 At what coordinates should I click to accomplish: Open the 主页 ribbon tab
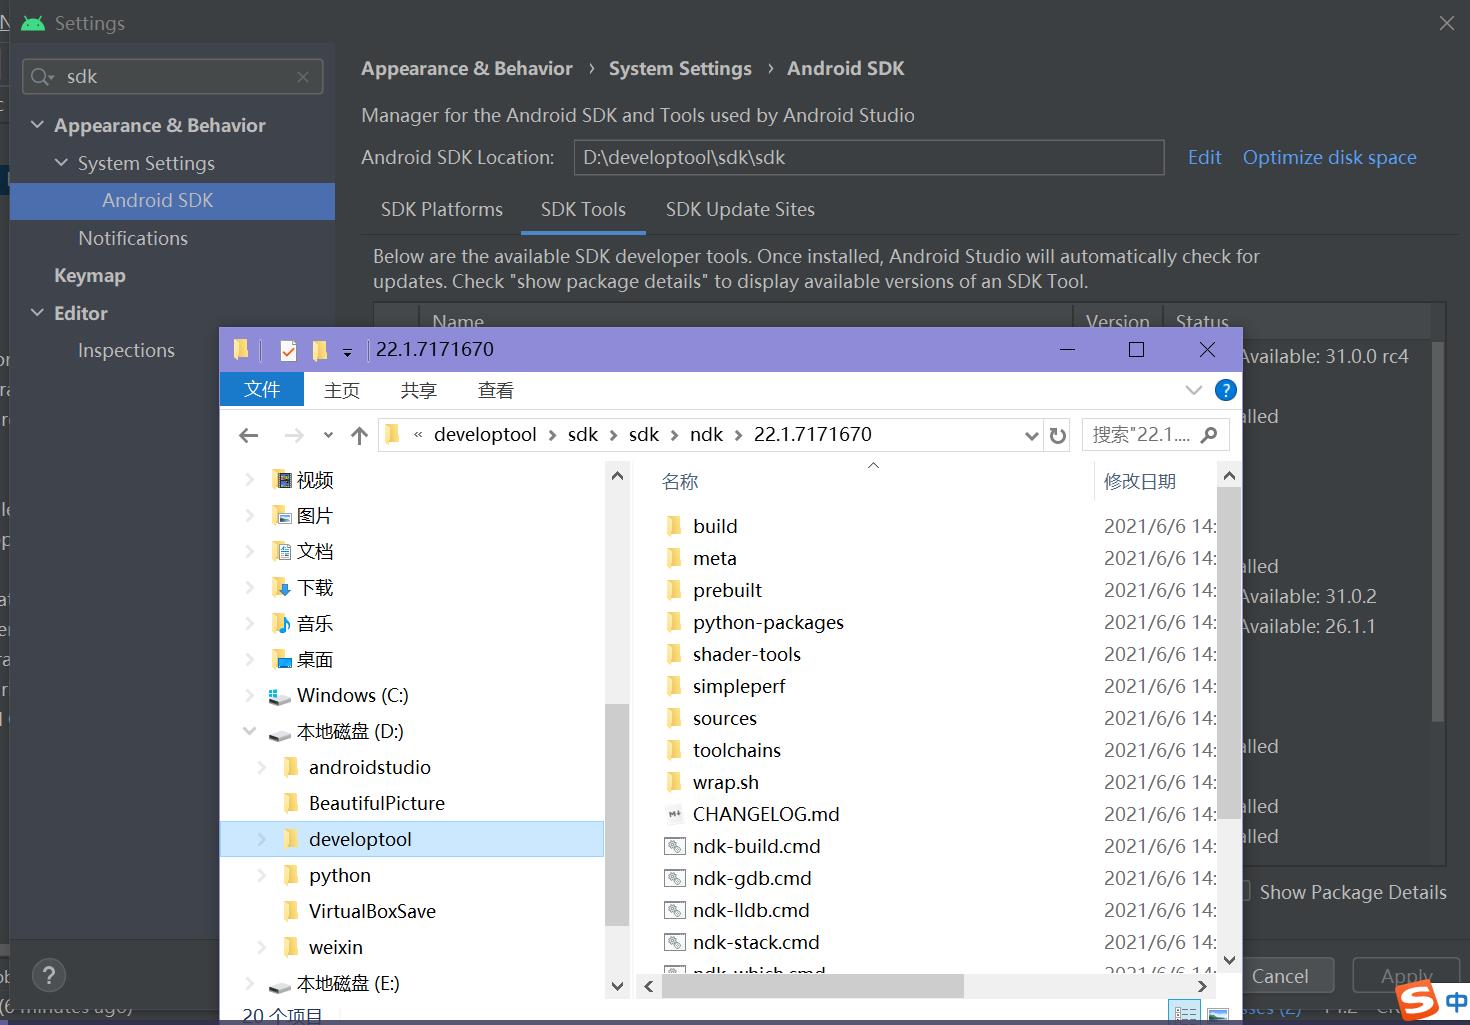[342, 390]
